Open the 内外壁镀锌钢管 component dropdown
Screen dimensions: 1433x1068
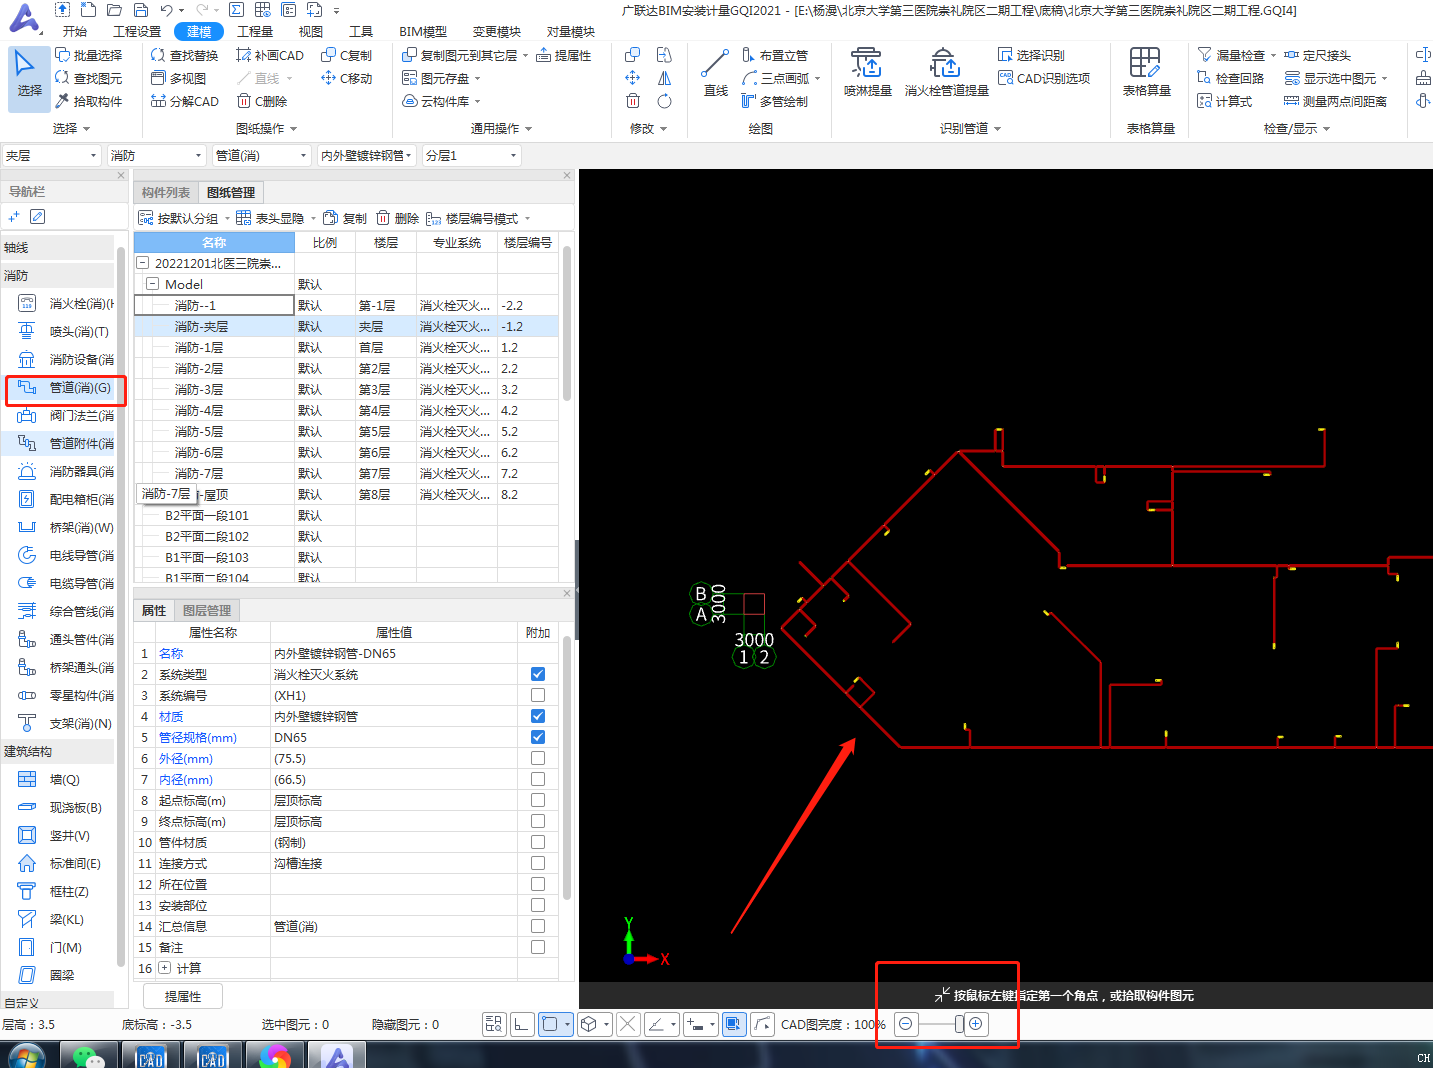[x=366, y=155]
